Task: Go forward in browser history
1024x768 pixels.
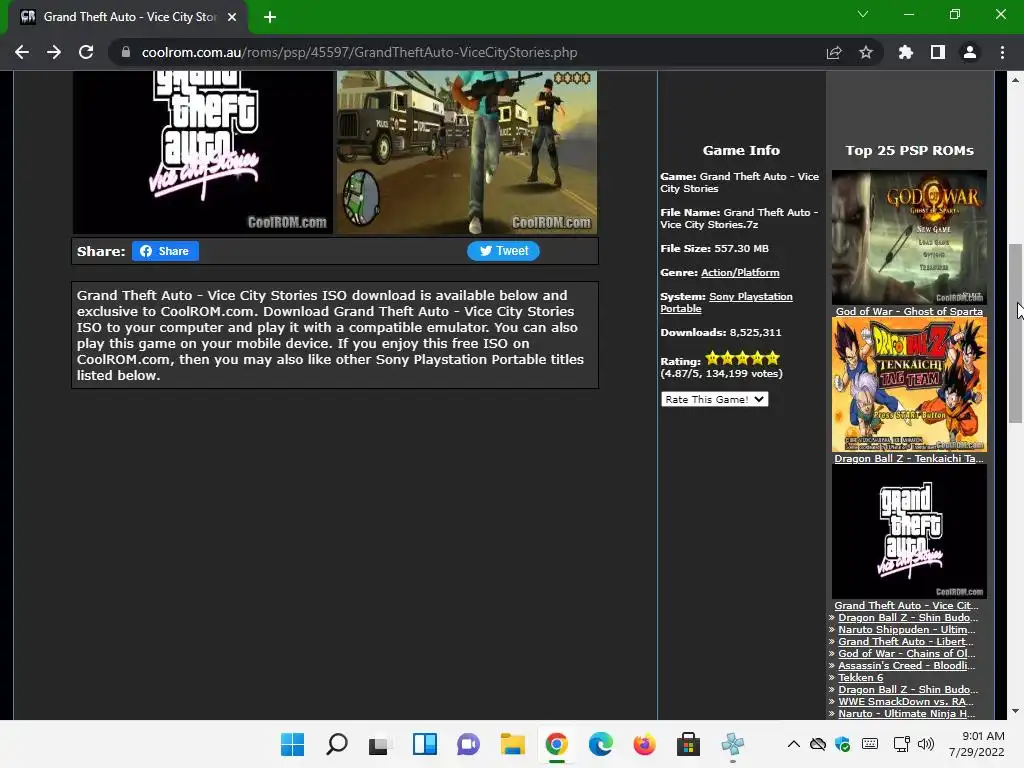Action: pos(54,52)
